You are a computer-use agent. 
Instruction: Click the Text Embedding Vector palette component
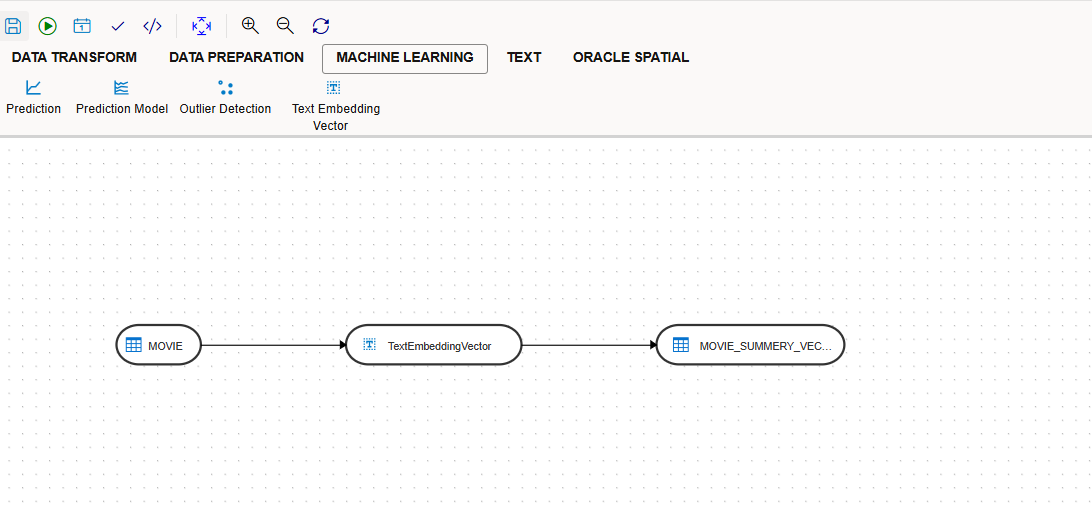(334, 104)
